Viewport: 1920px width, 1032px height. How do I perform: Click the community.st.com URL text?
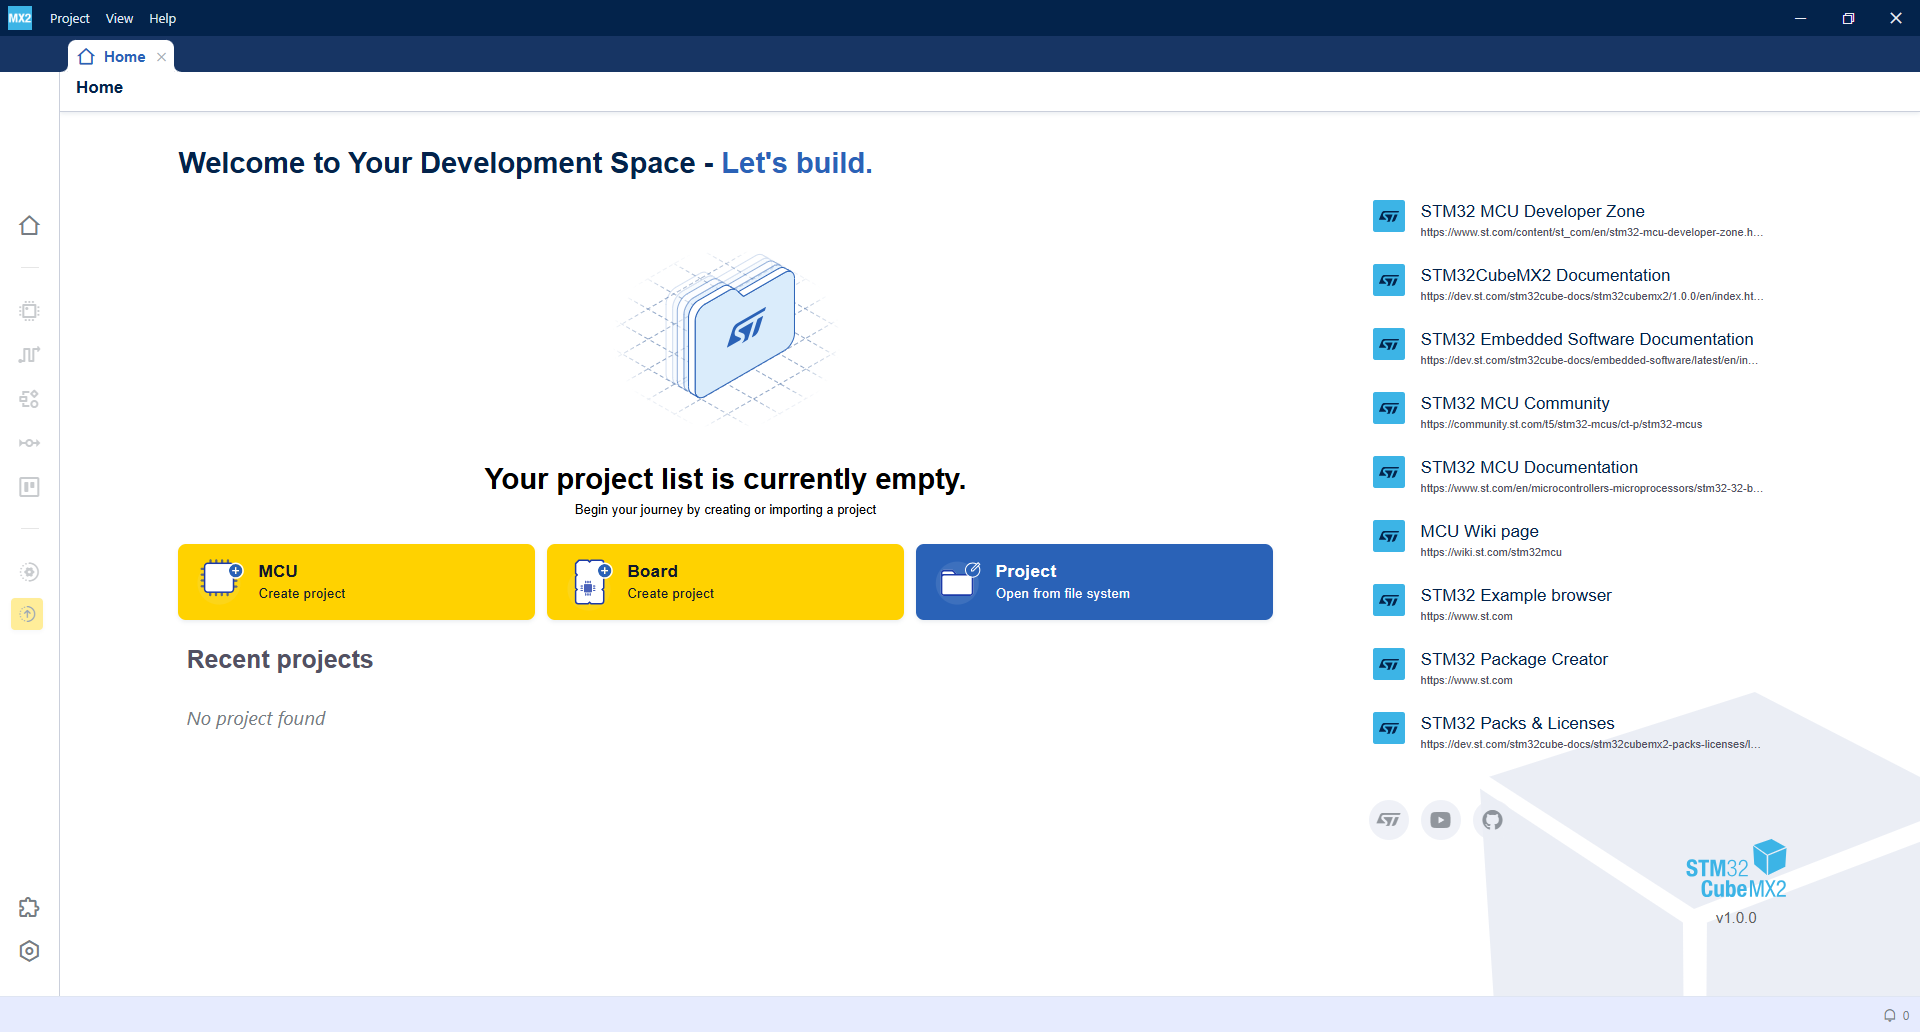[x=1561, y=424]
